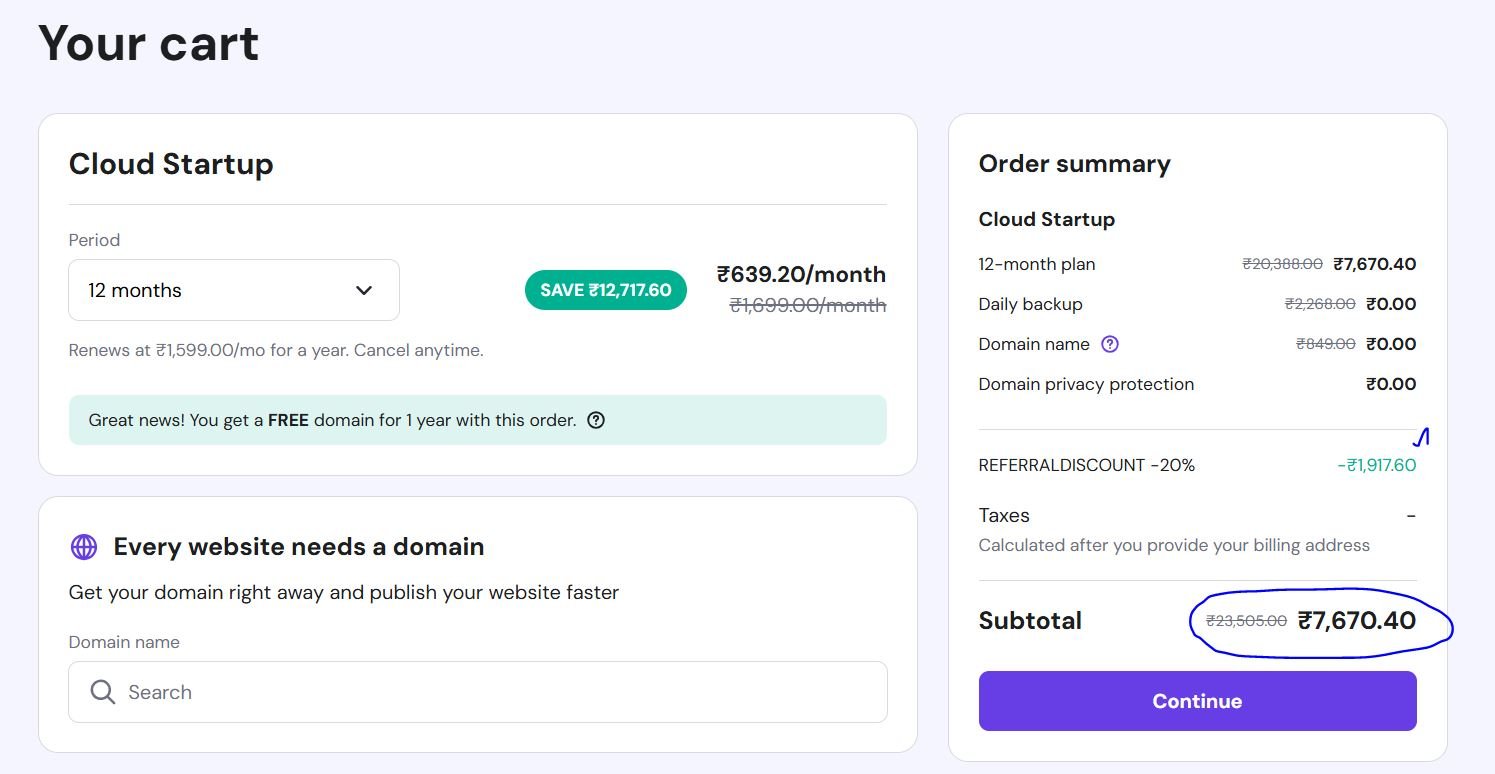1495x774 pixels.
Task: Click the ₹639.20/month price text
Action: tap(801, 274)
